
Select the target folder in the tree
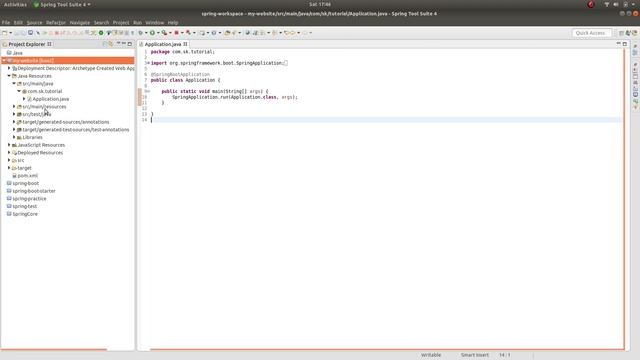(24, 168)
